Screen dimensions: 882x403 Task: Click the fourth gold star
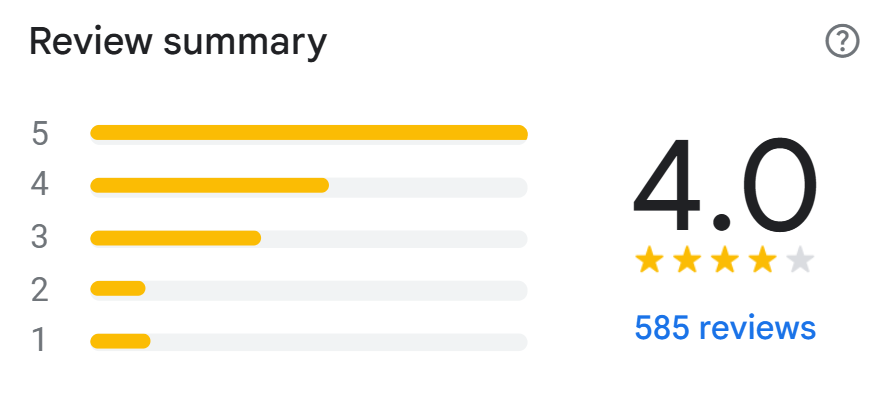tap(762, 261)
